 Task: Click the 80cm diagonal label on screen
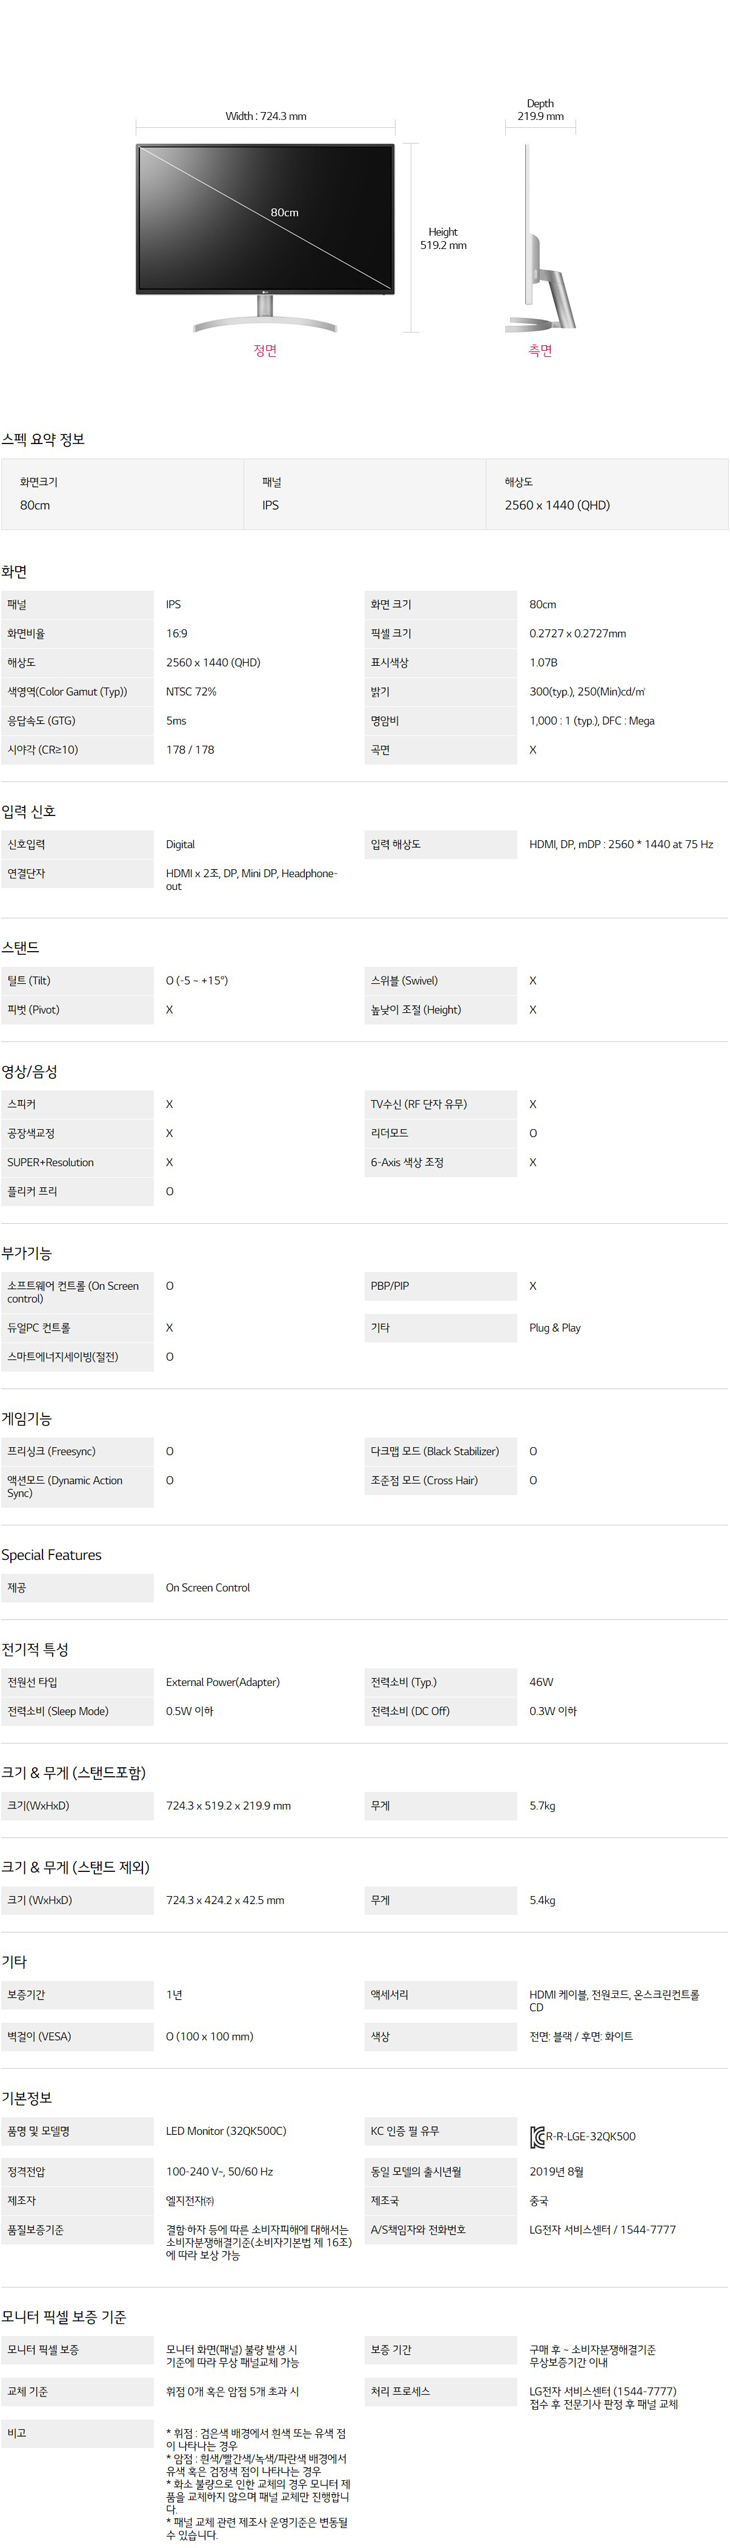pyautogui.click(x=285, y=212)
